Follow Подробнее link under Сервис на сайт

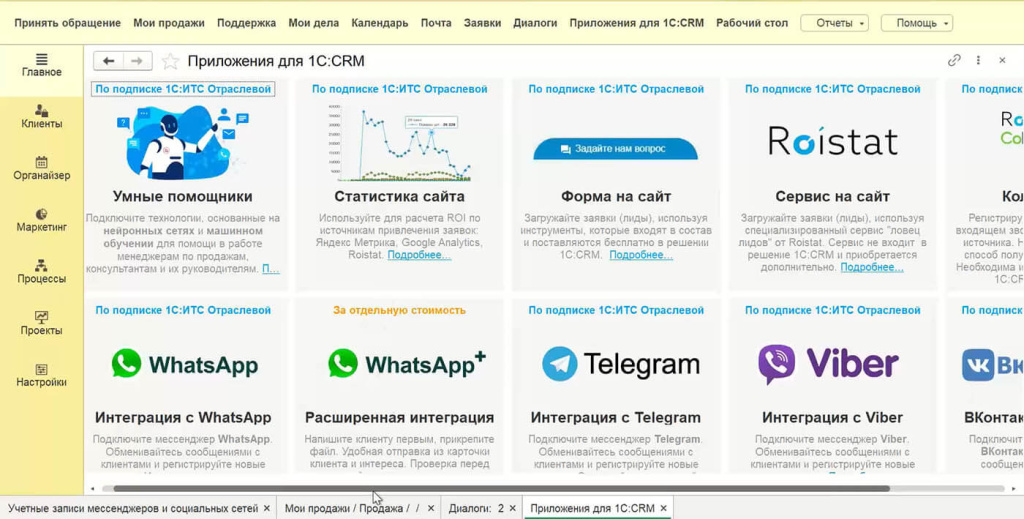pos(872,268)
